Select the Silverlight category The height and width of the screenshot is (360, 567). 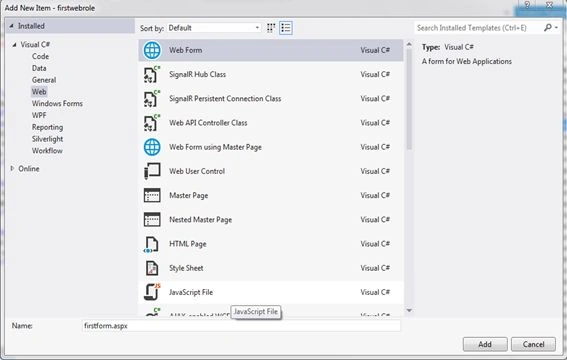pos(47,139)
